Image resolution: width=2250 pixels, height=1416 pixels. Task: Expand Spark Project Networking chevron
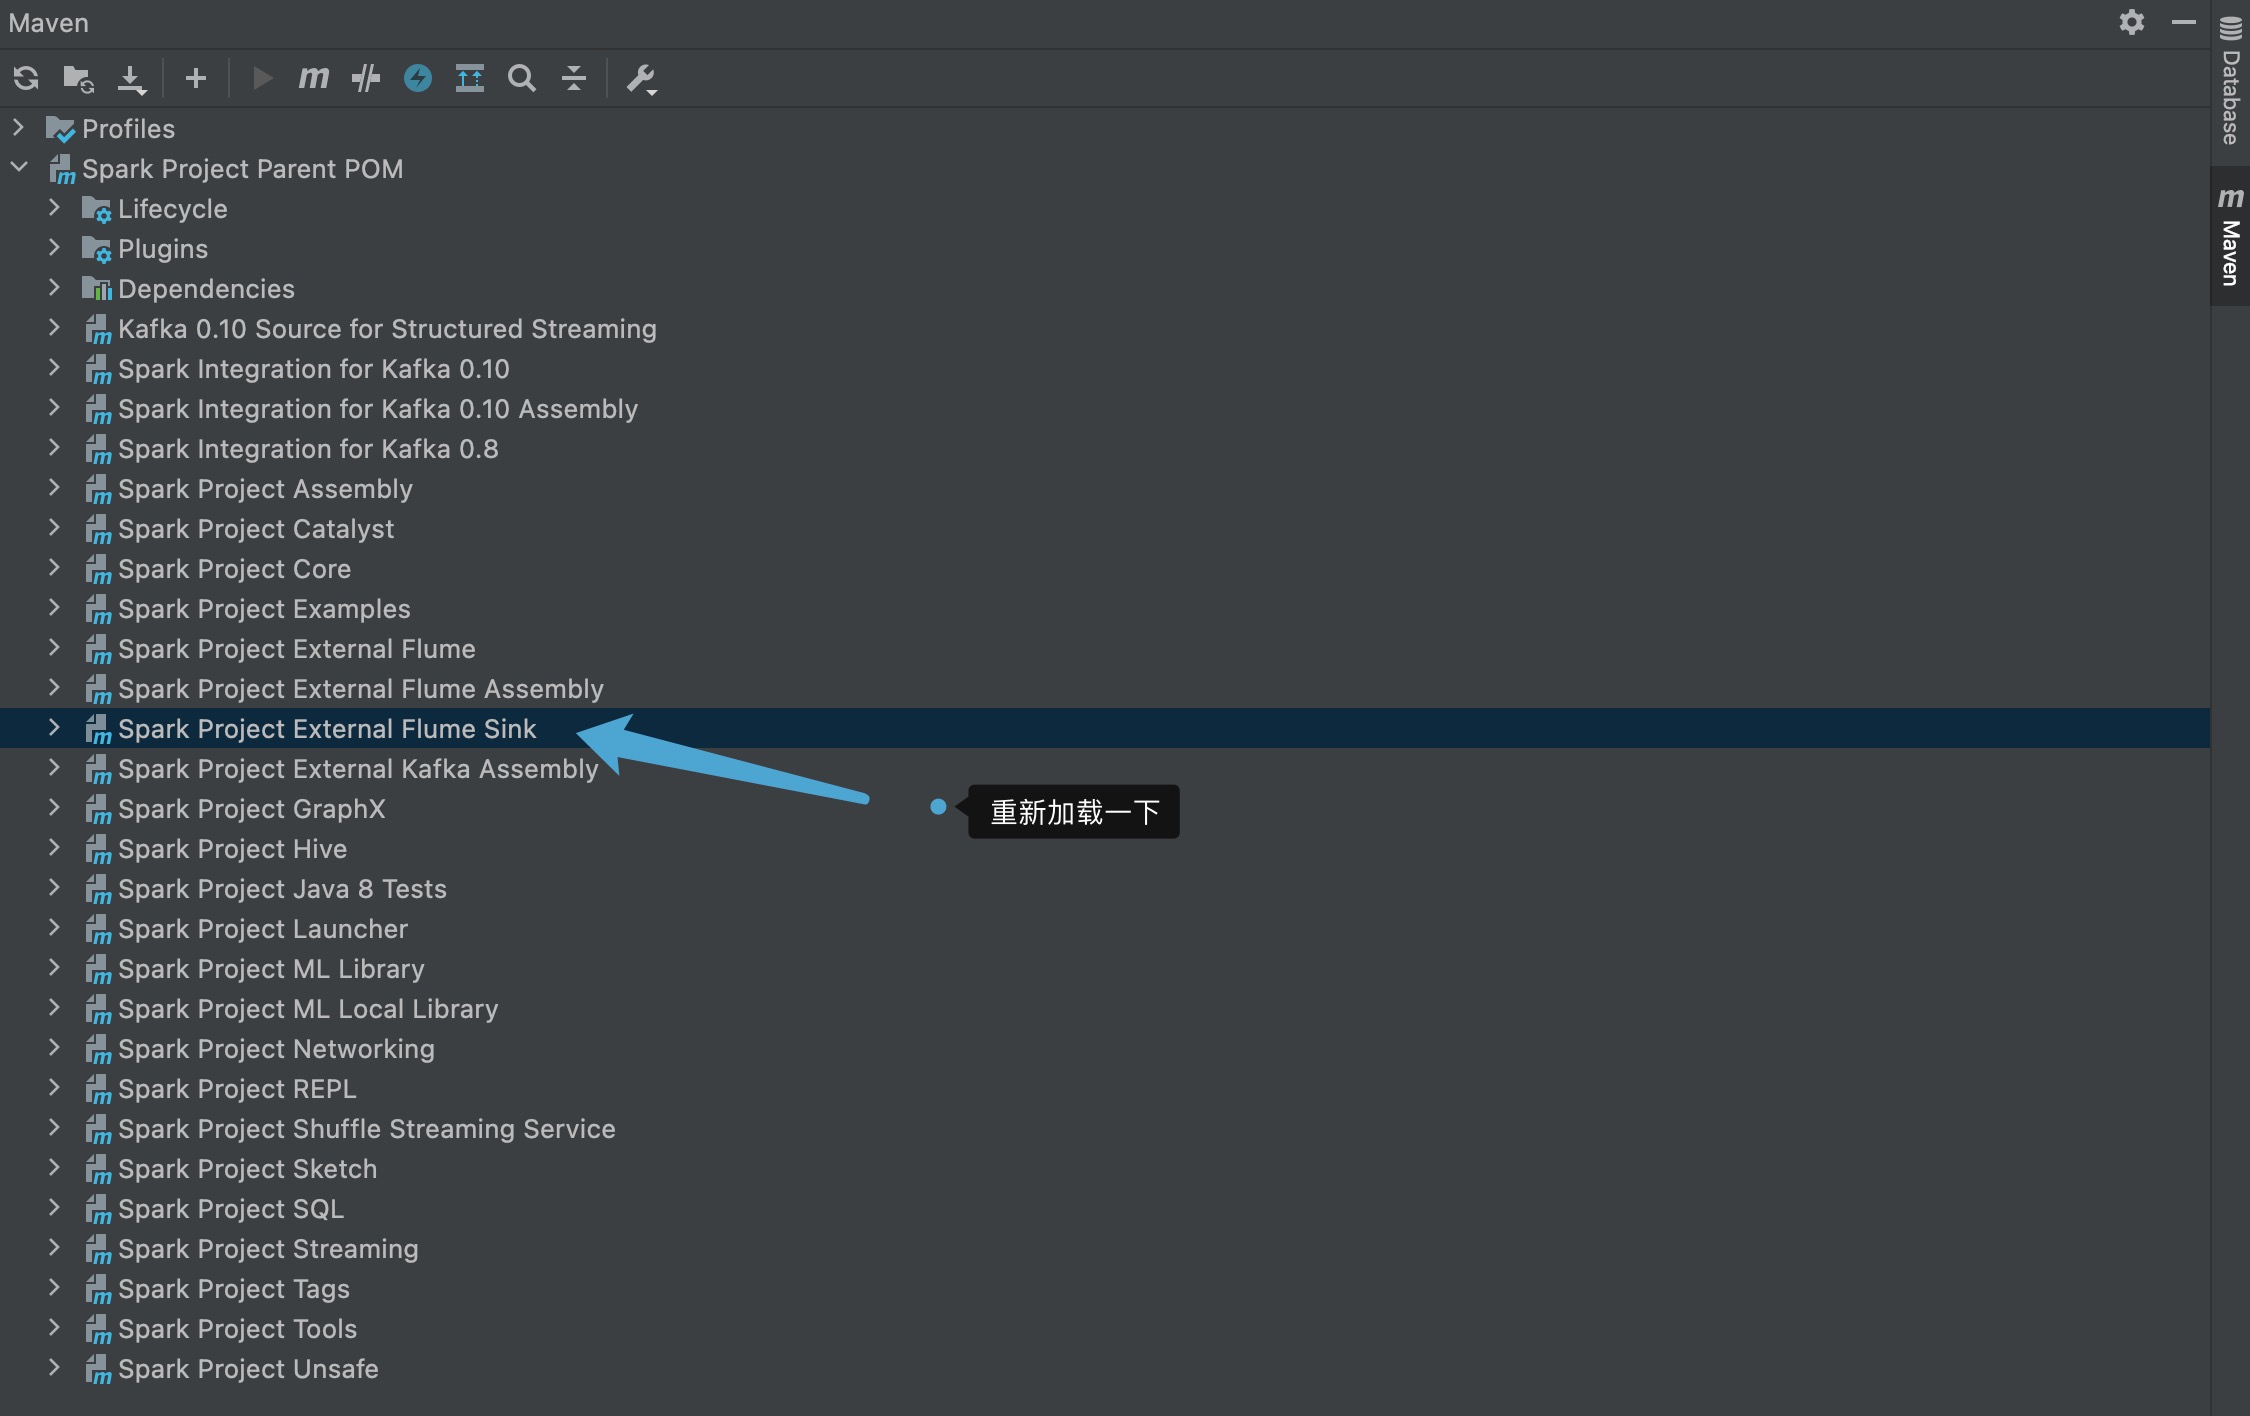pyautogui.click(x=54, y=1048)
